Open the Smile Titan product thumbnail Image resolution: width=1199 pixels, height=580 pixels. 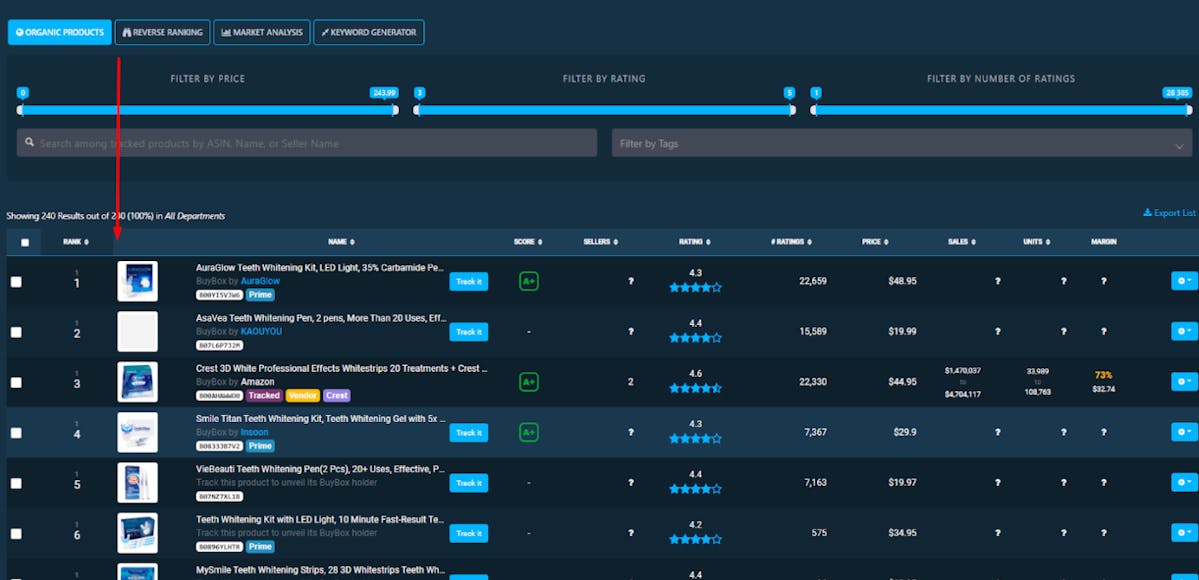point(138,432)
